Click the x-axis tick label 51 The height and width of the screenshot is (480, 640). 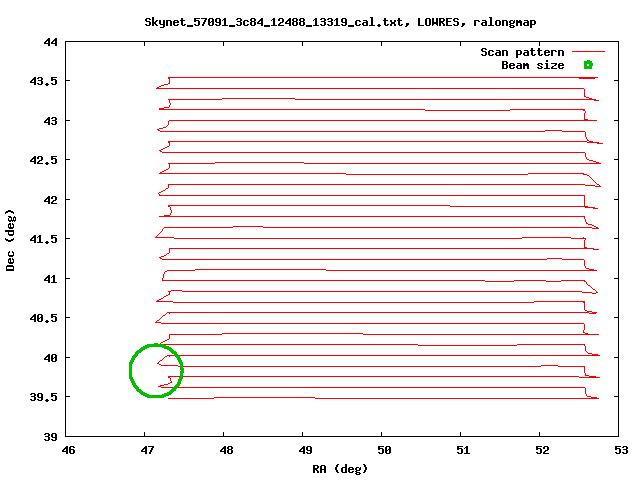pyautogui.click(x=463, y=450)
